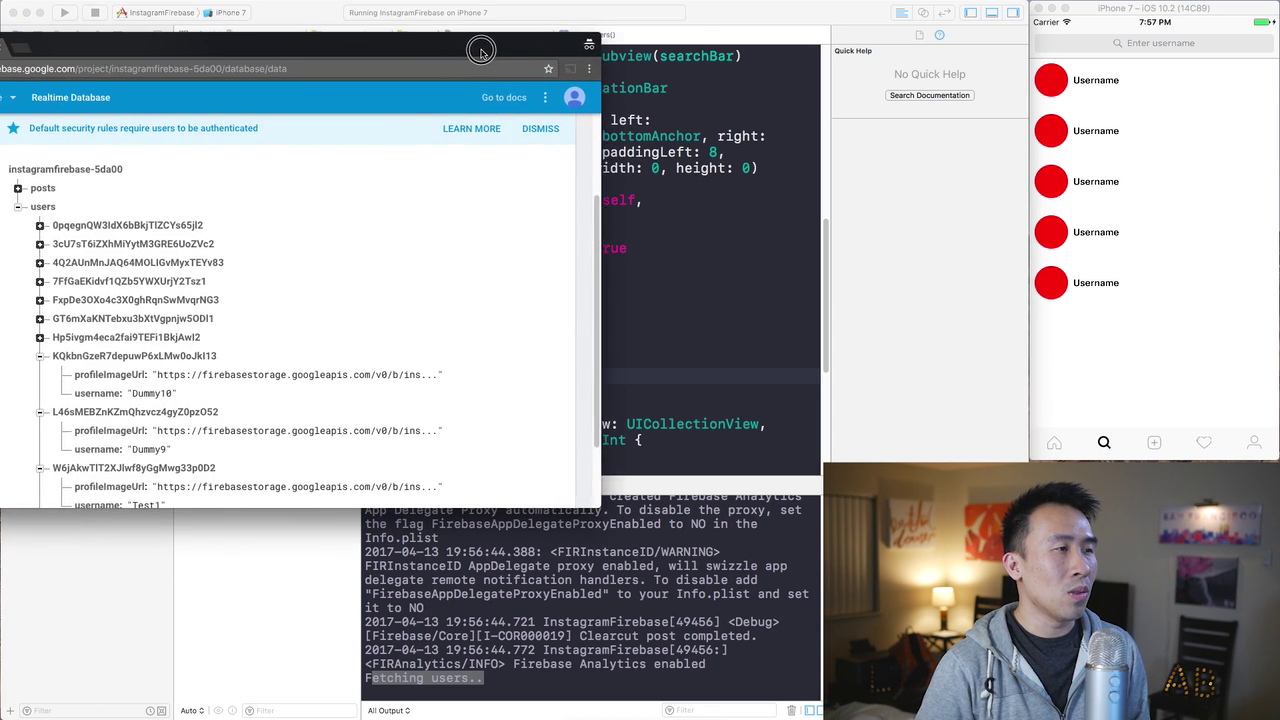The width and height of the screenshot is (1280, 720).
Task: Toggle the Xcode Navigator panel
Action: point(970,13)
